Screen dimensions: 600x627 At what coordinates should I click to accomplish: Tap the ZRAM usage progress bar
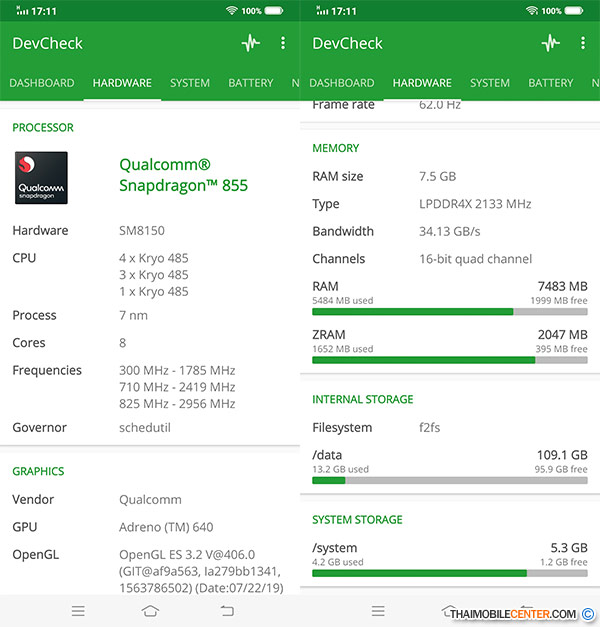450,360
